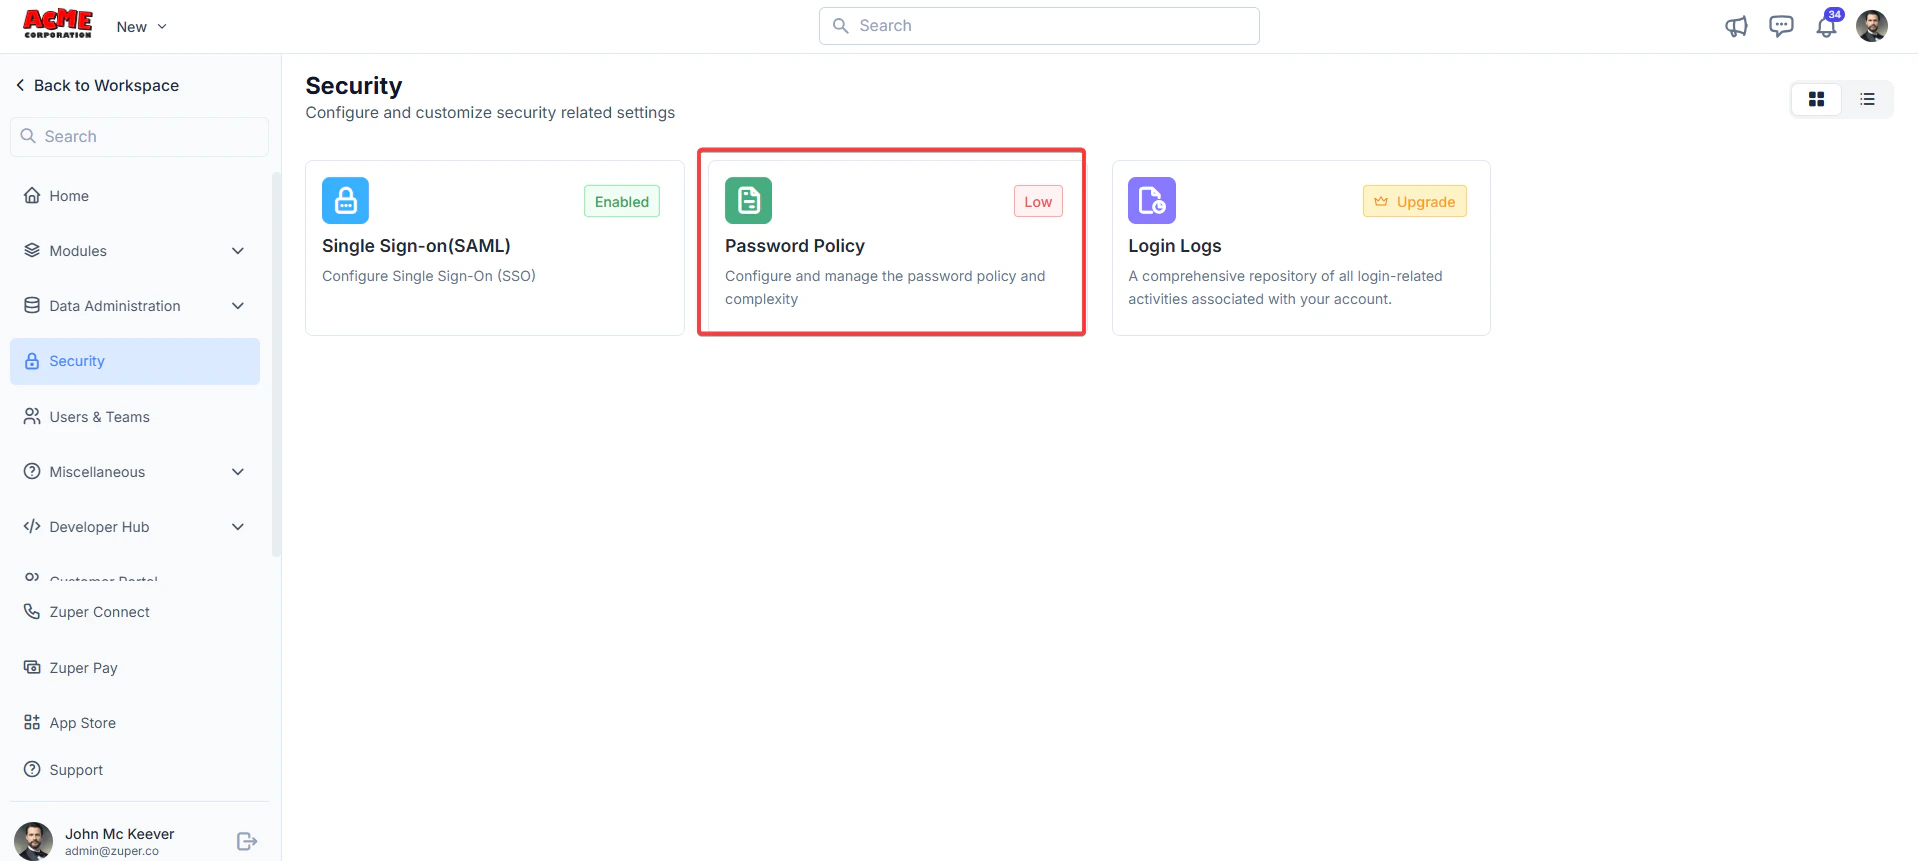Open Users & Teams settings
1918x861 pixels.
click(134, 417)
